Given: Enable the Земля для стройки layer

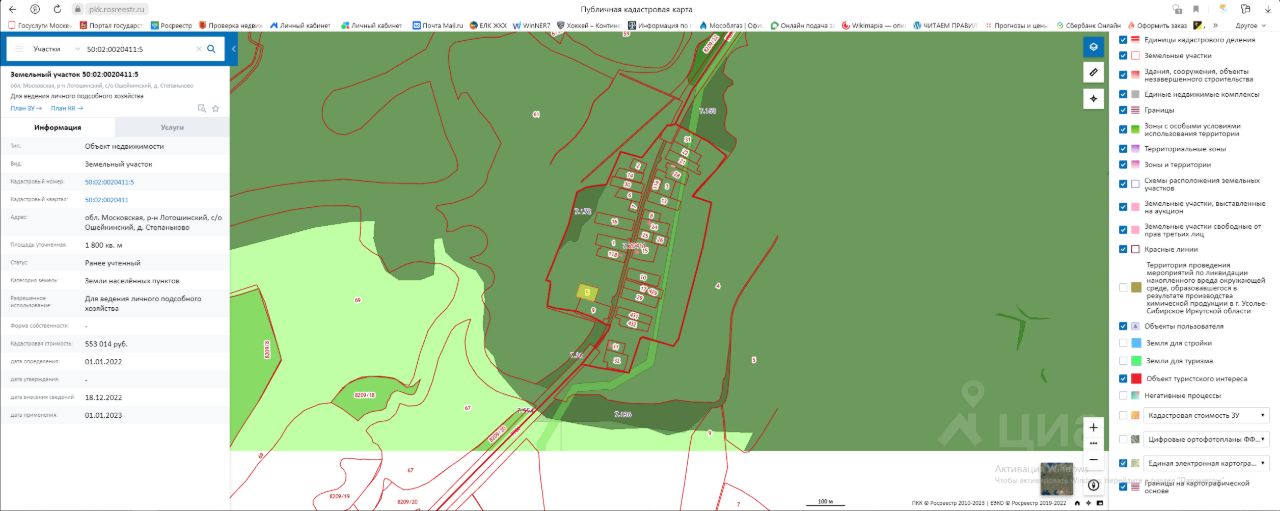Looking at the screenshot, I should click(1123, 343).
